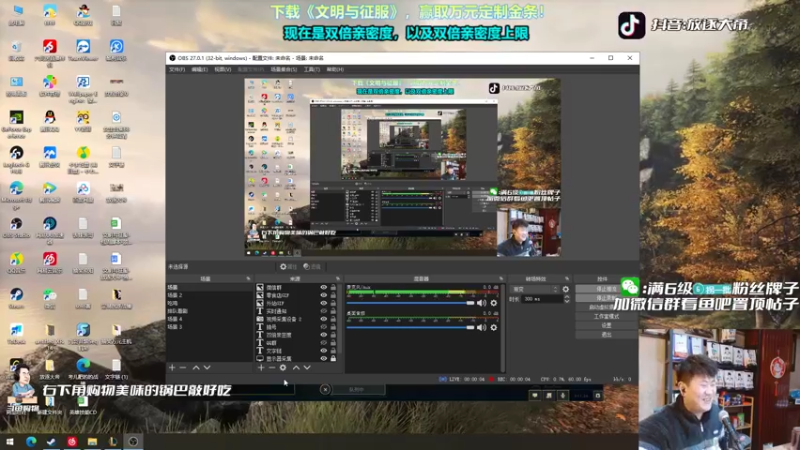This screenshot has height=450, width=800.
Task: Open 文件(F) menu
Action: [177, 69]
